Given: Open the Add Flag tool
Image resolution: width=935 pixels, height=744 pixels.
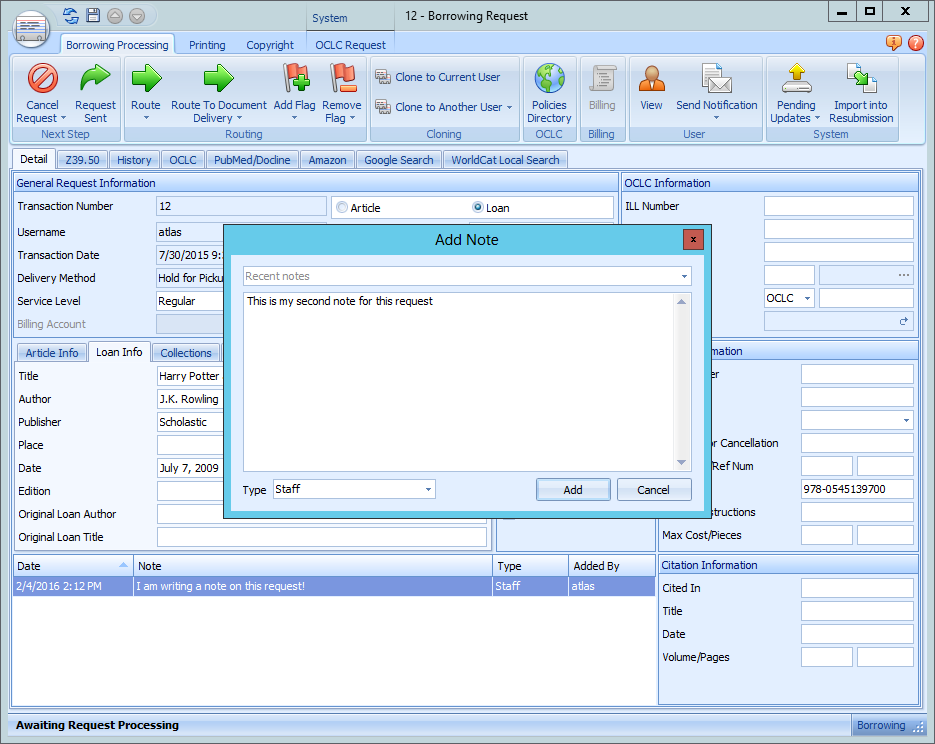Looking at the screenshot, I should [x=295, y=79].
